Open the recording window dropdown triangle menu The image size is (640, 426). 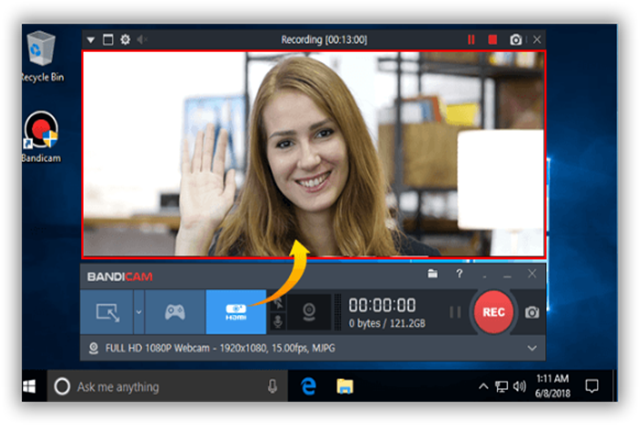91,40
